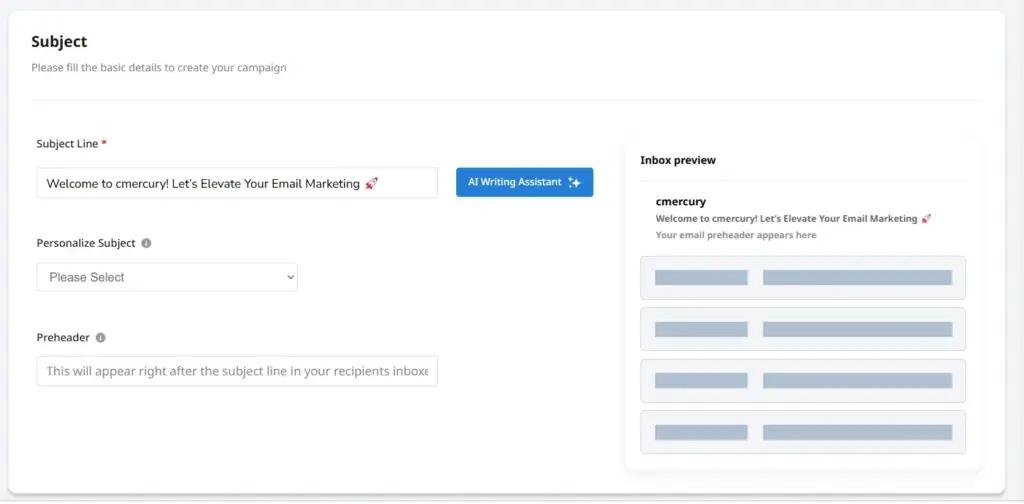1024x504 pixels.
Task: Click the Please Select dropdown arrow
Action: (x=291, y=277)
